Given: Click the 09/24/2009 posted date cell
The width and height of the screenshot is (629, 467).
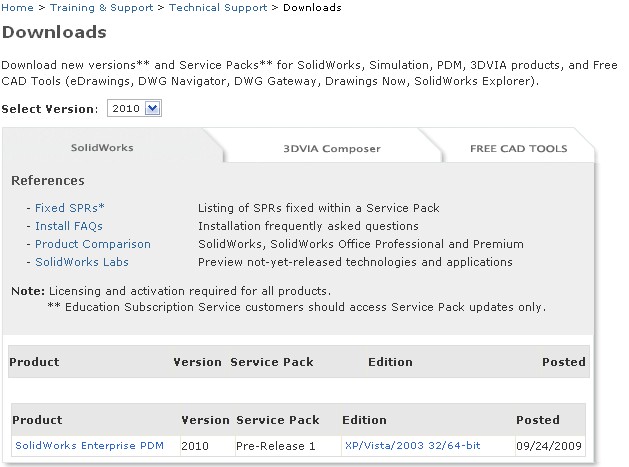Looking at the screenshot, I should [x=545, y=445].
